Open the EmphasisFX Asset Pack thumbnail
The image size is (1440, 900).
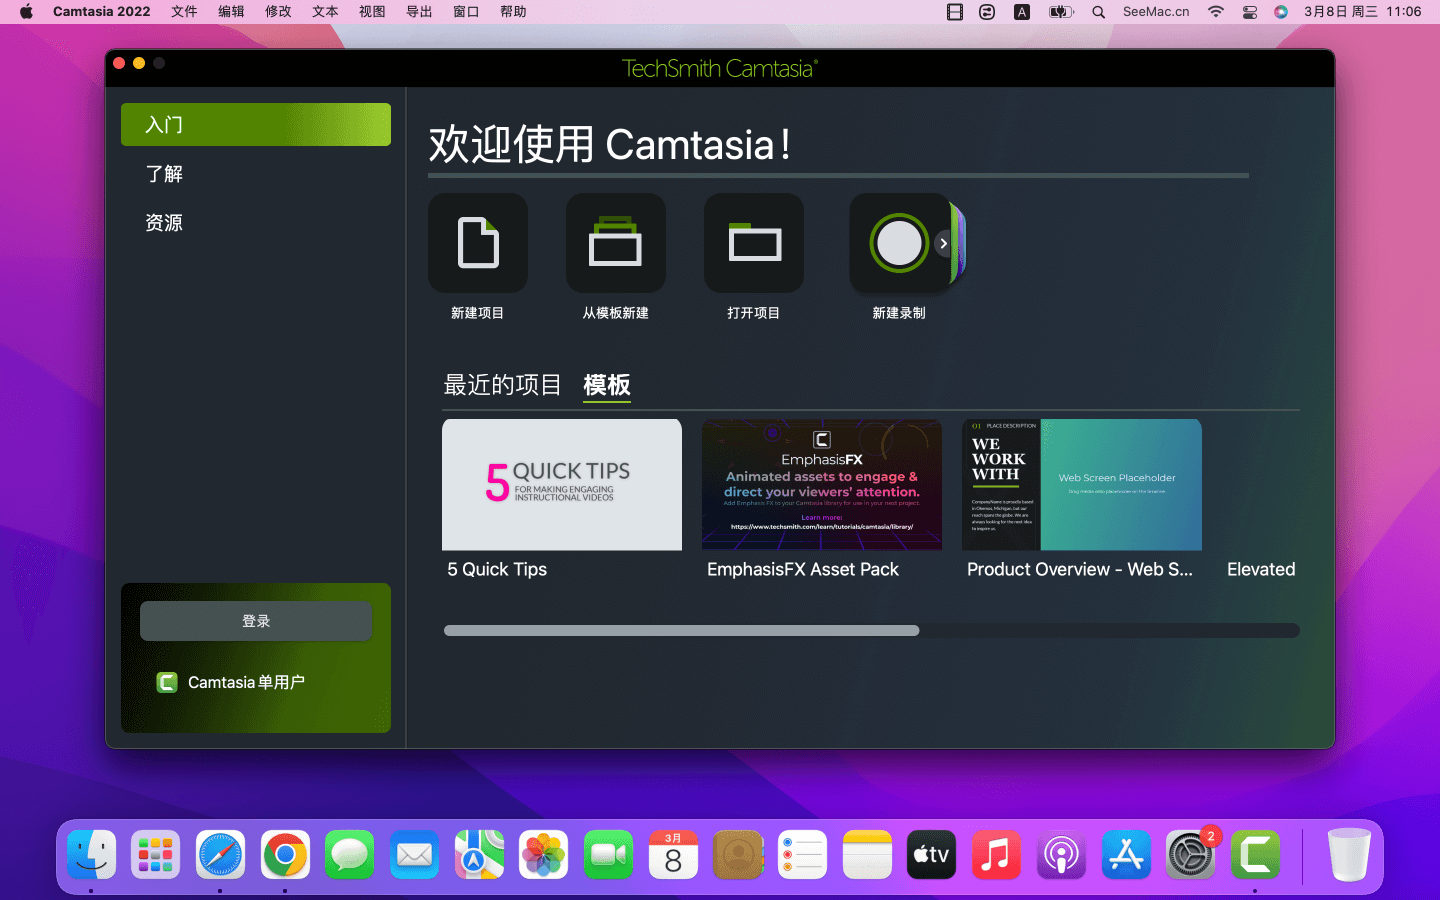coord(822,485)
